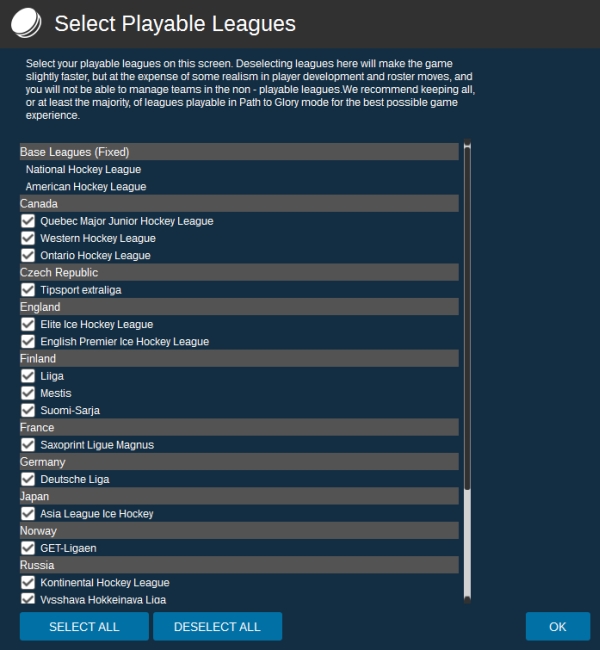The width and height of the screenshot is (600, 650).
Task: Click the DESELECT ALL button
Action: click(x=217, y=627)
